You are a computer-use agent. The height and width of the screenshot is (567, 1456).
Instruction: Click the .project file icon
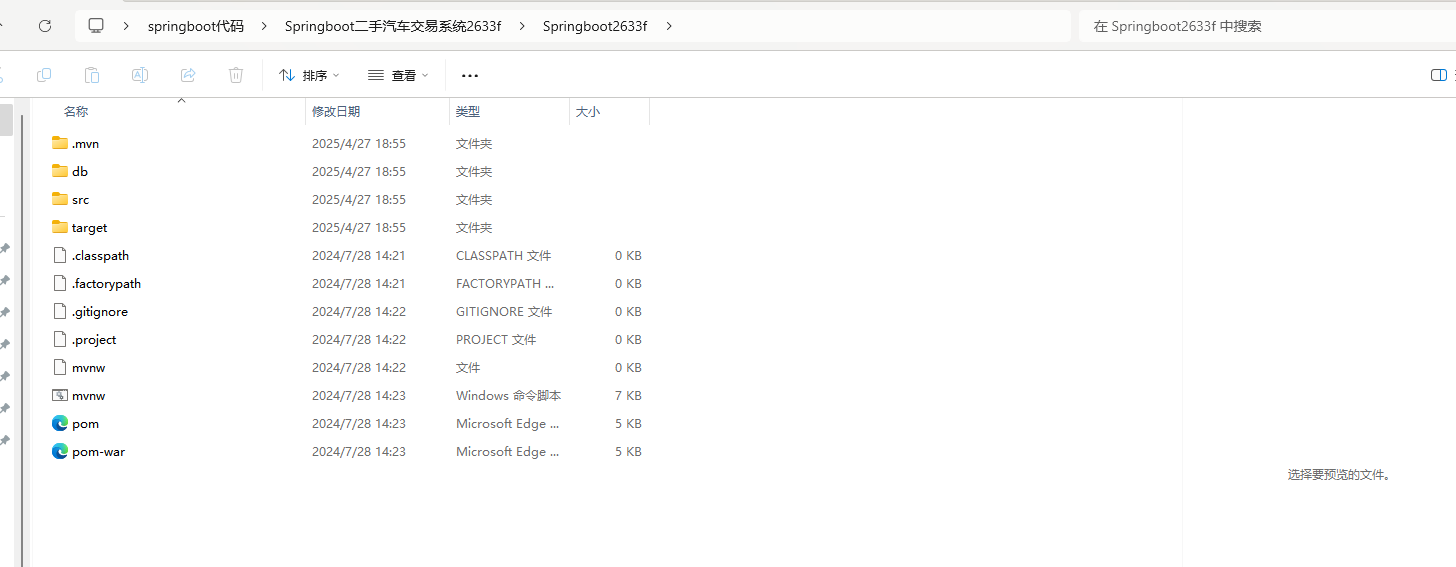60,339
